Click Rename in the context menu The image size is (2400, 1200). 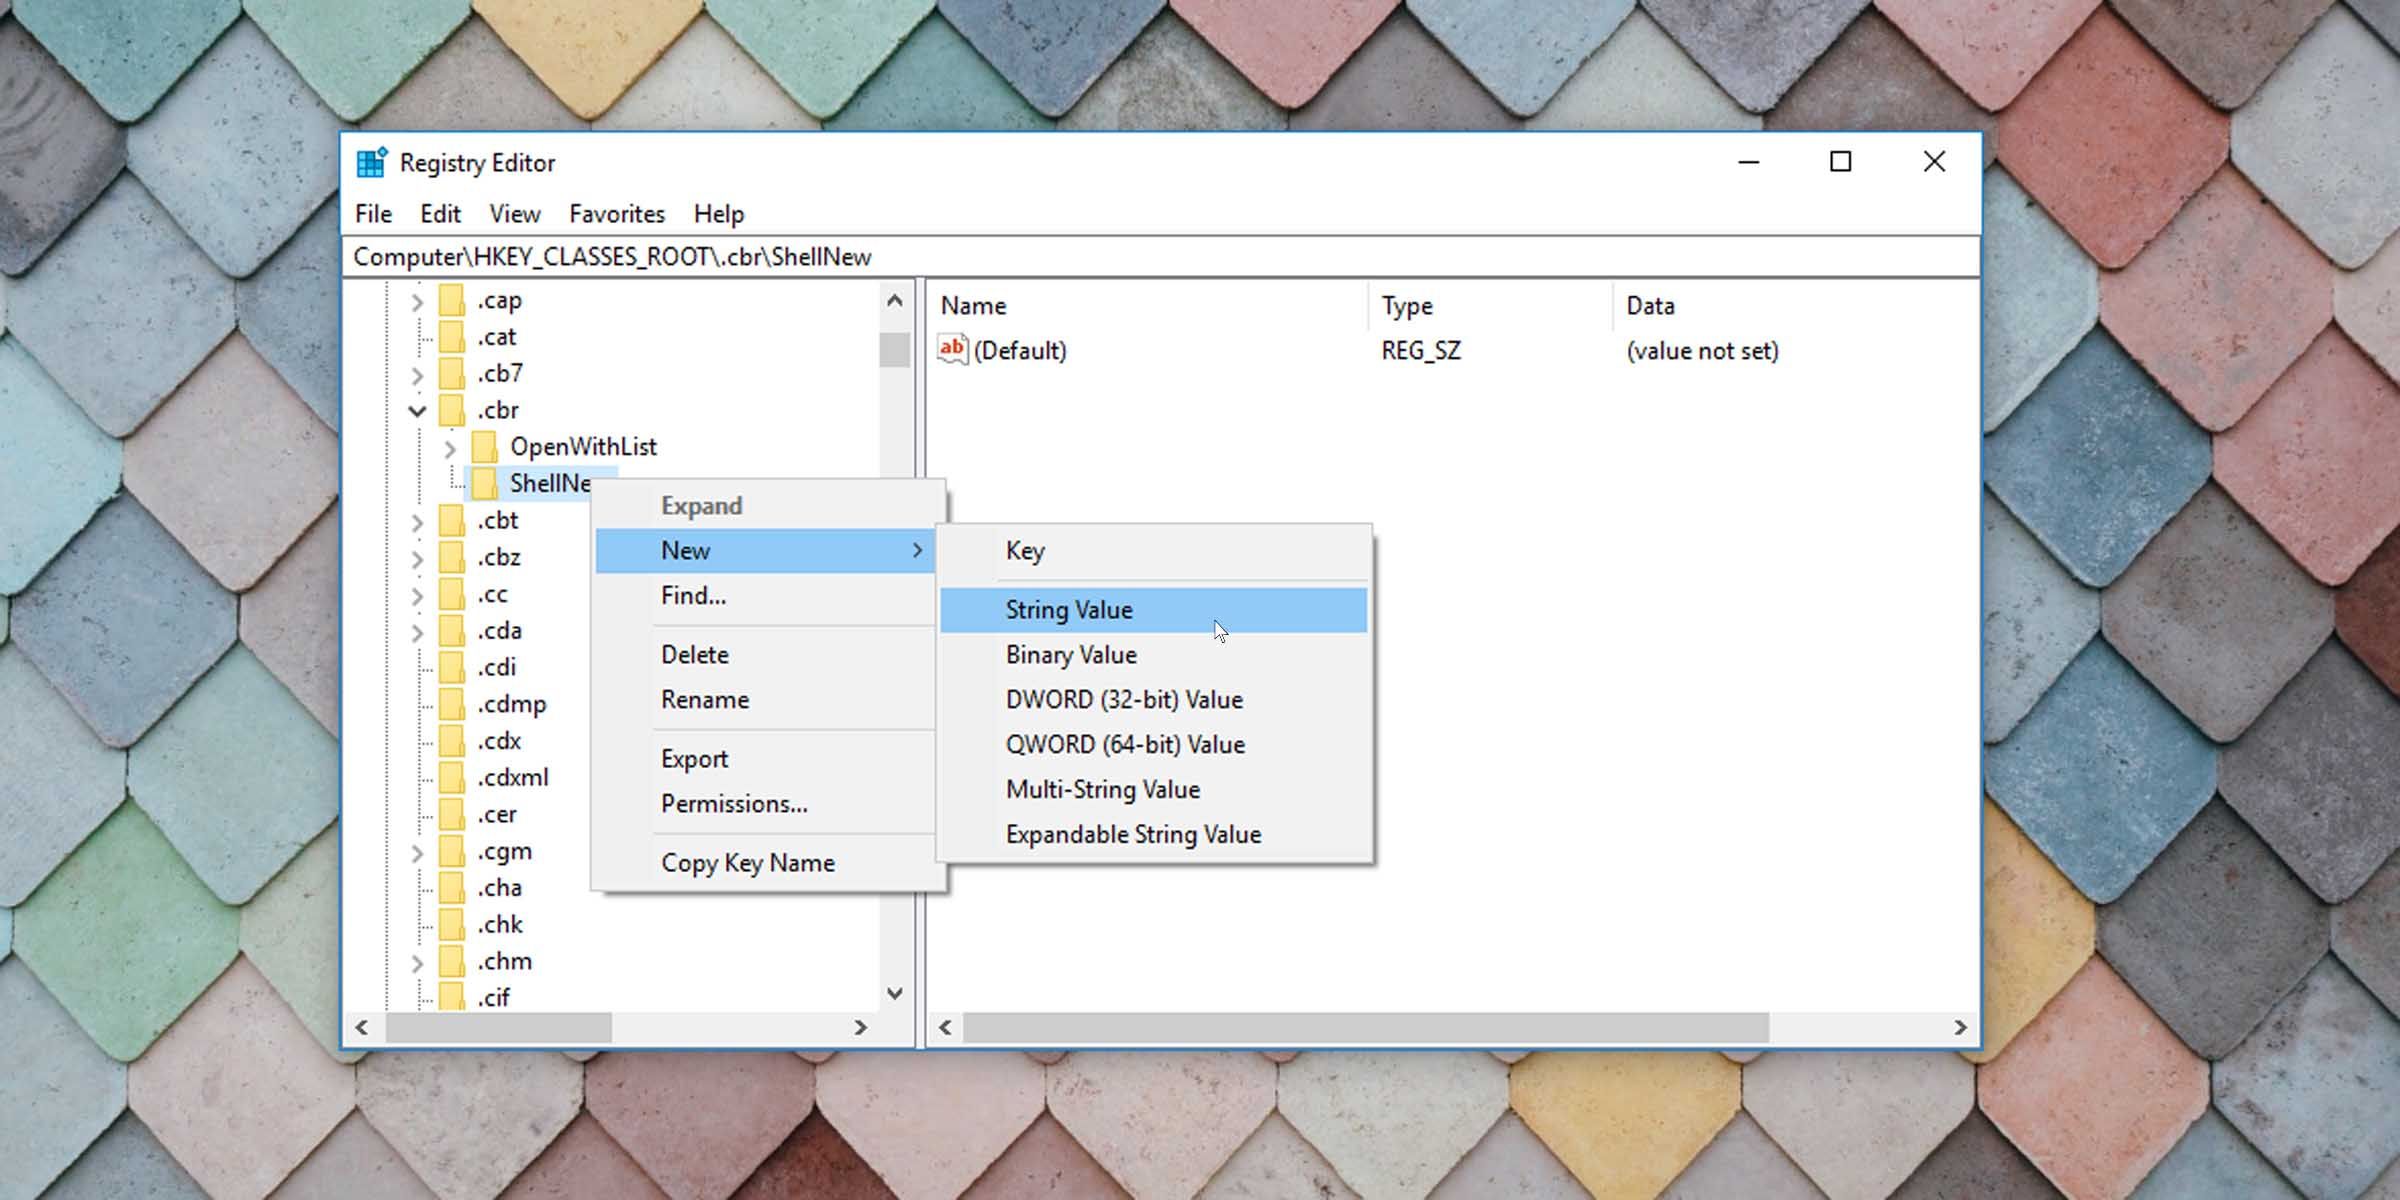[766, 700]
